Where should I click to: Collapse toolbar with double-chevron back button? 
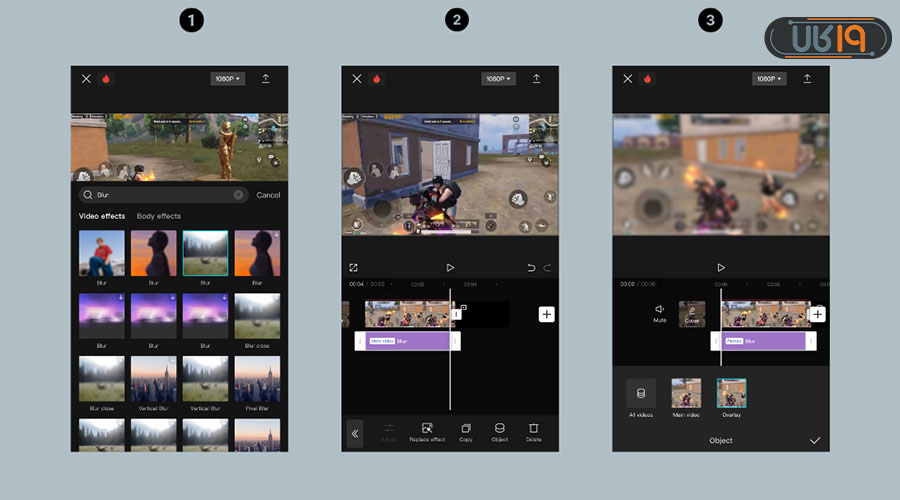pyautogui.click(x=354, y=433)
